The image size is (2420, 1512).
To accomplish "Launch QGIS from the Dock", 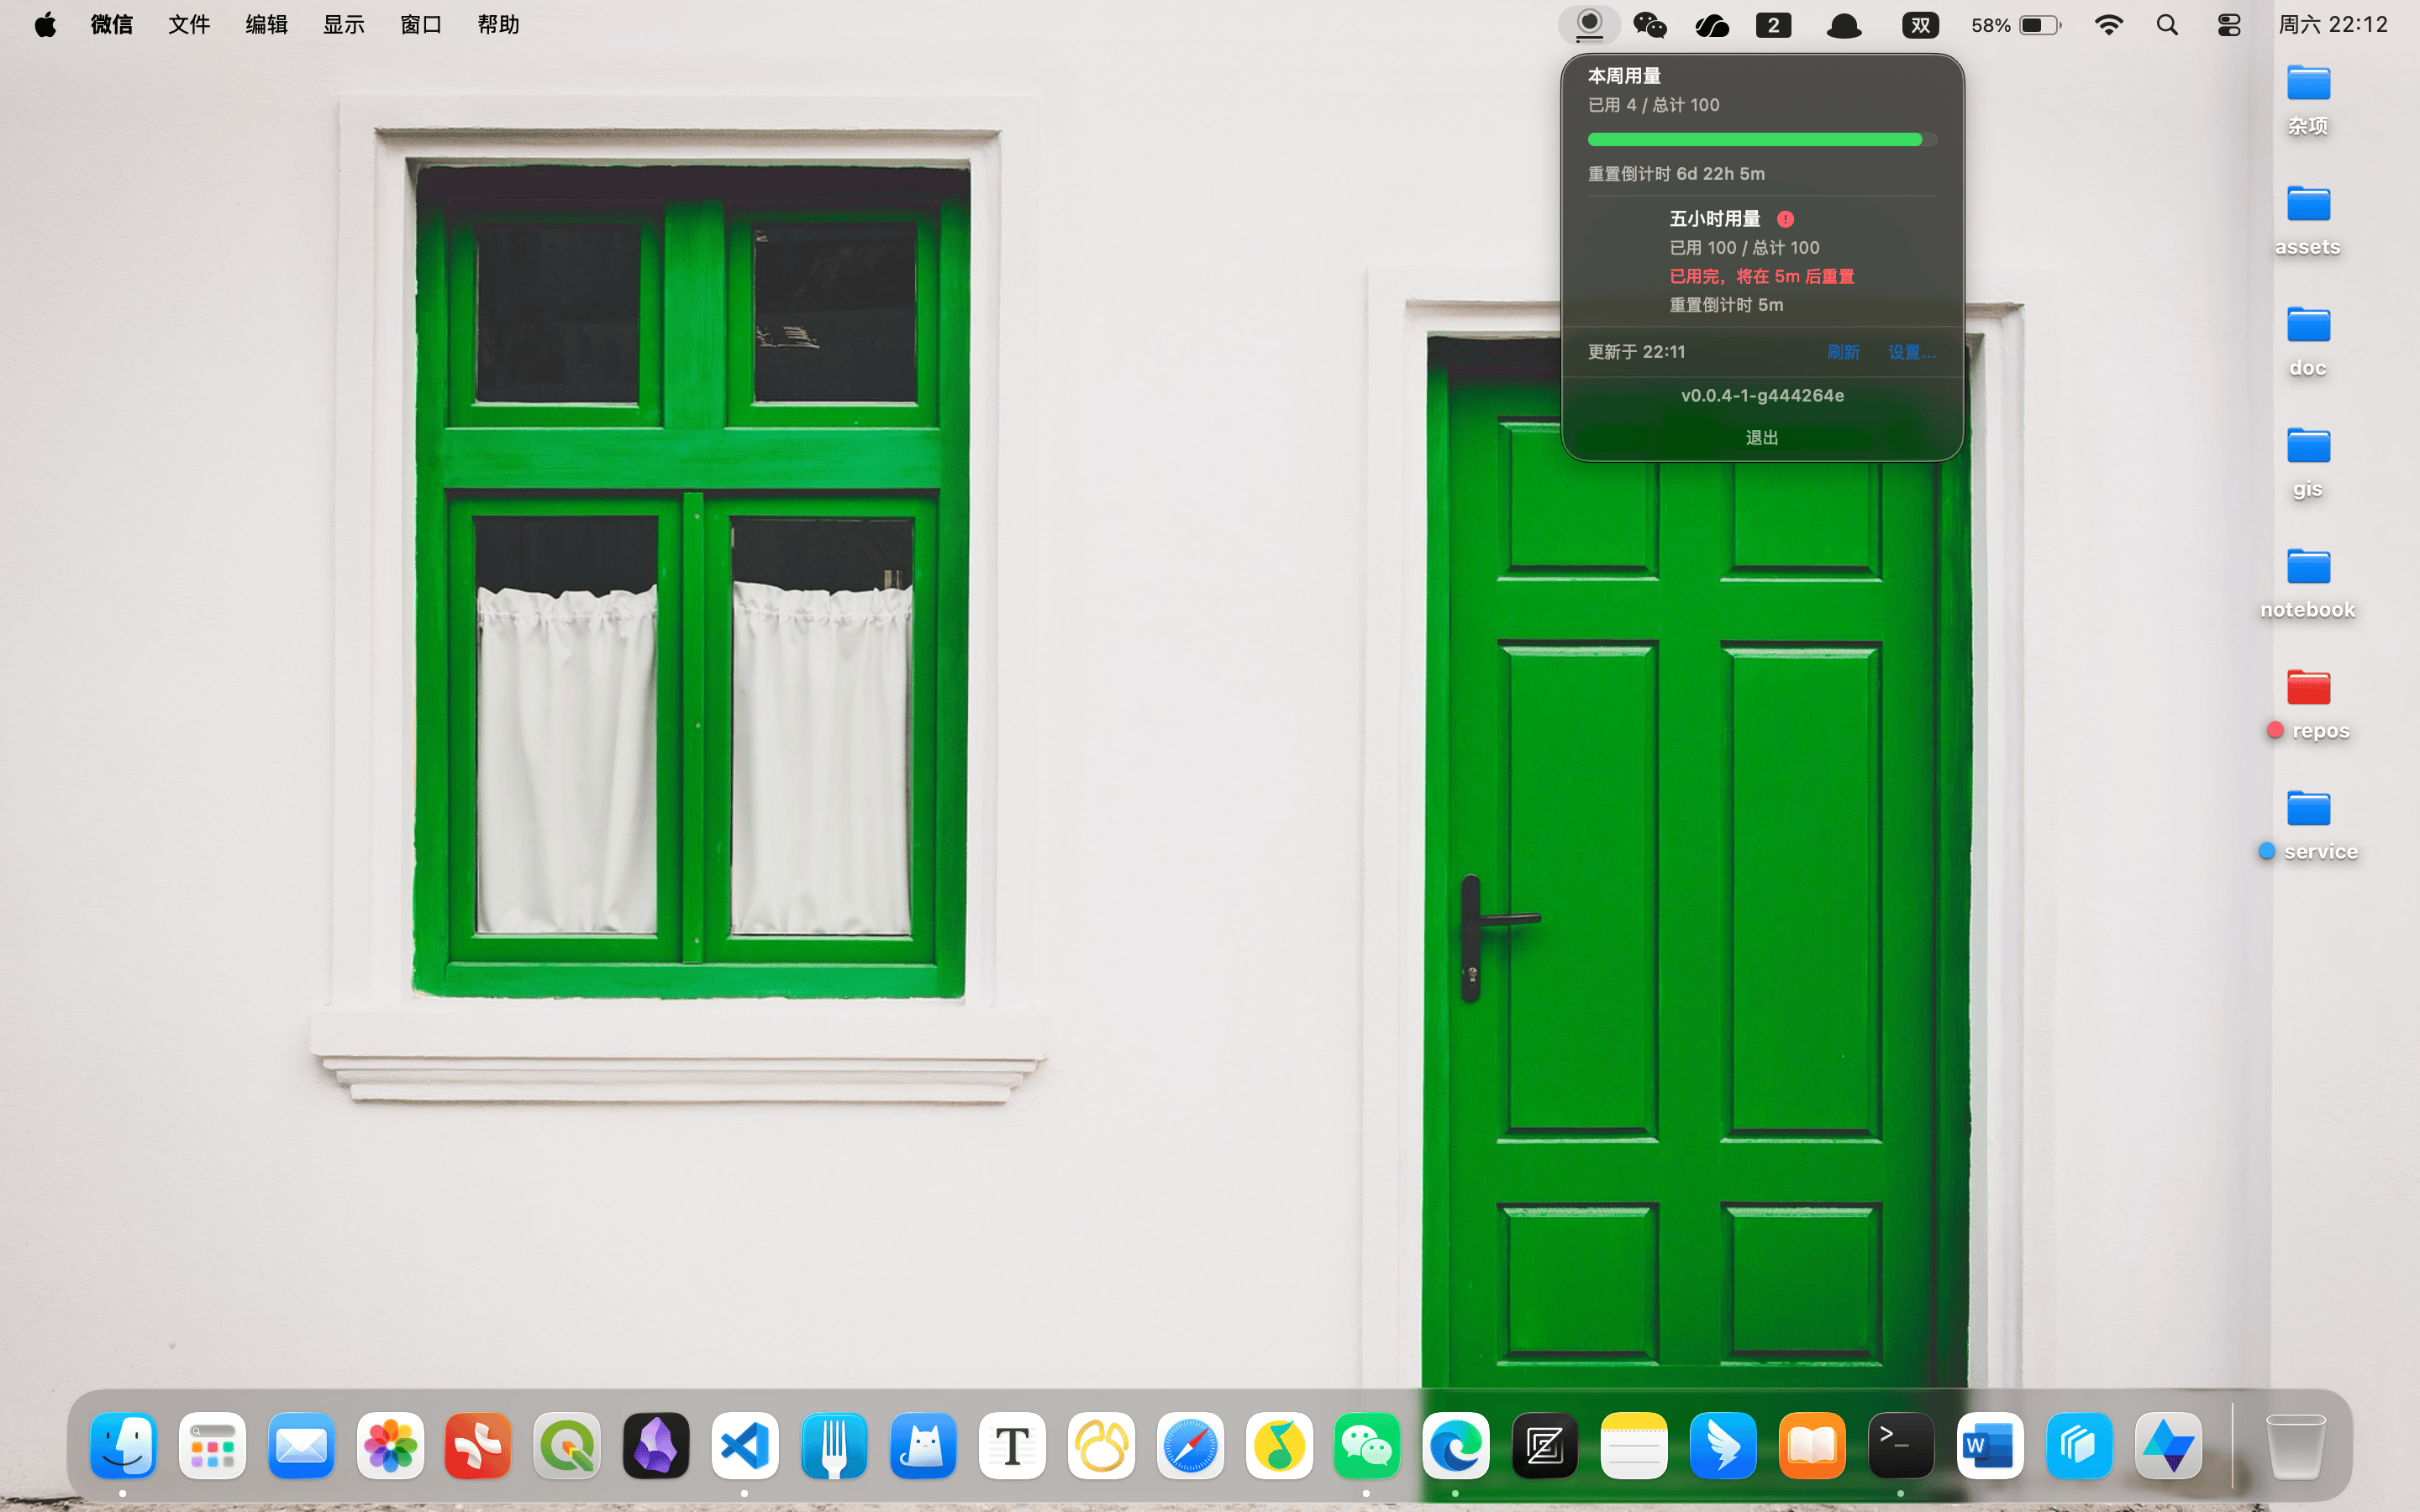I will pyautogui.click(x=567, y=1446).
